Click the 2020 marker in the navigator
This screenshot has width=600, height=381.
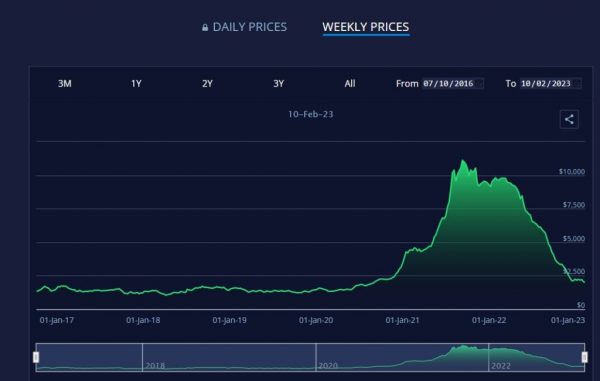[x=328, y=366]
